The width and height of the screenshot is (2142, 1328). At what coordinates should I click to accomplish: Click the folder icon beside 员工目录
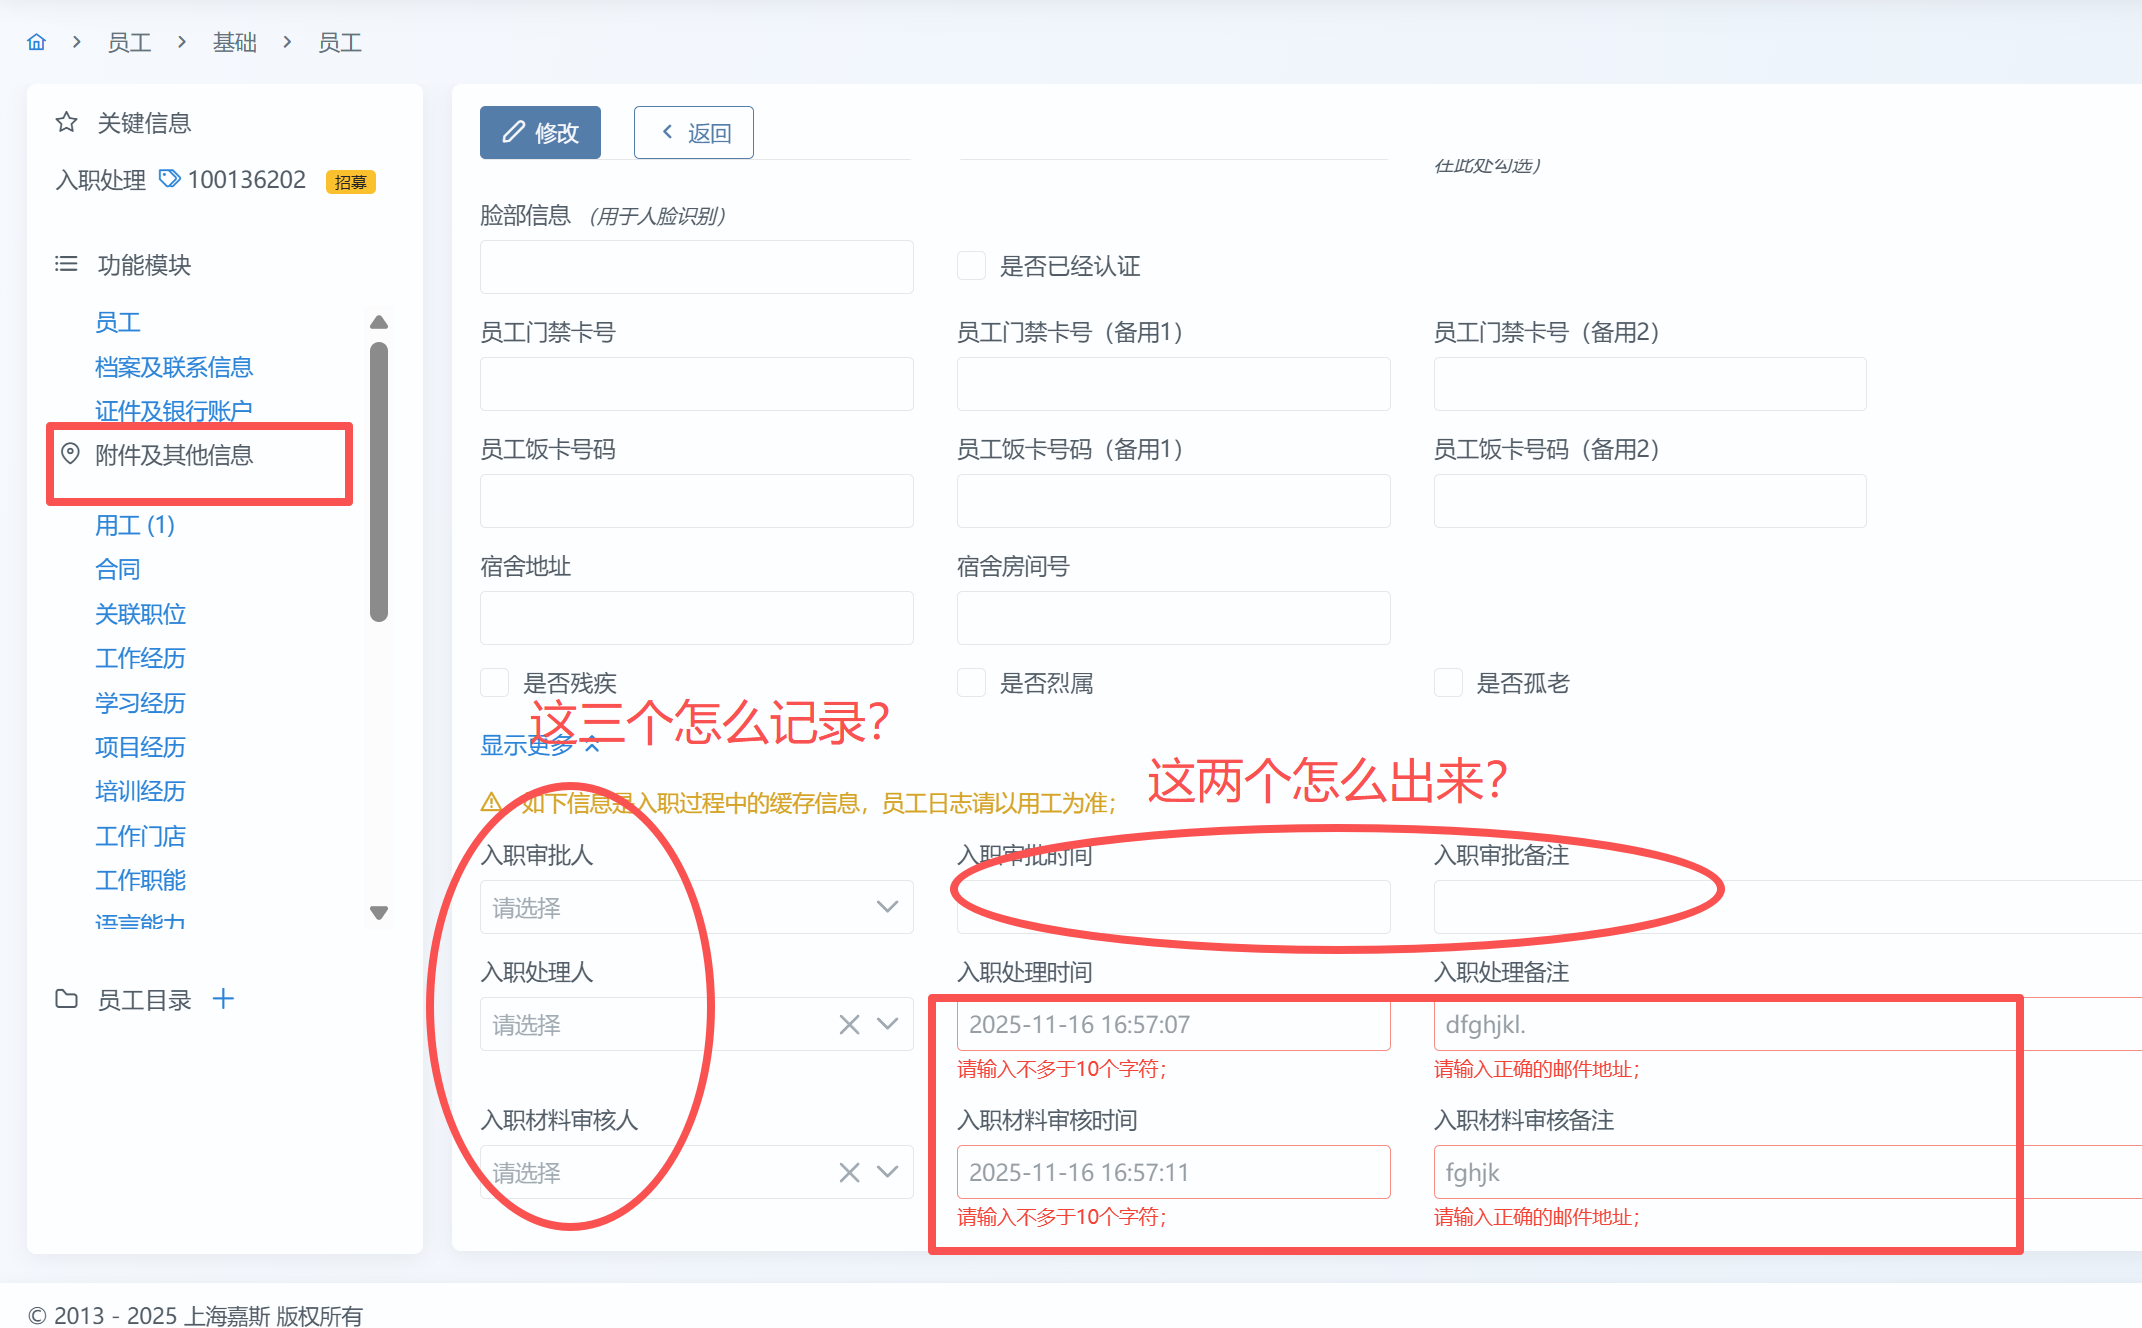tap(66, 999)
